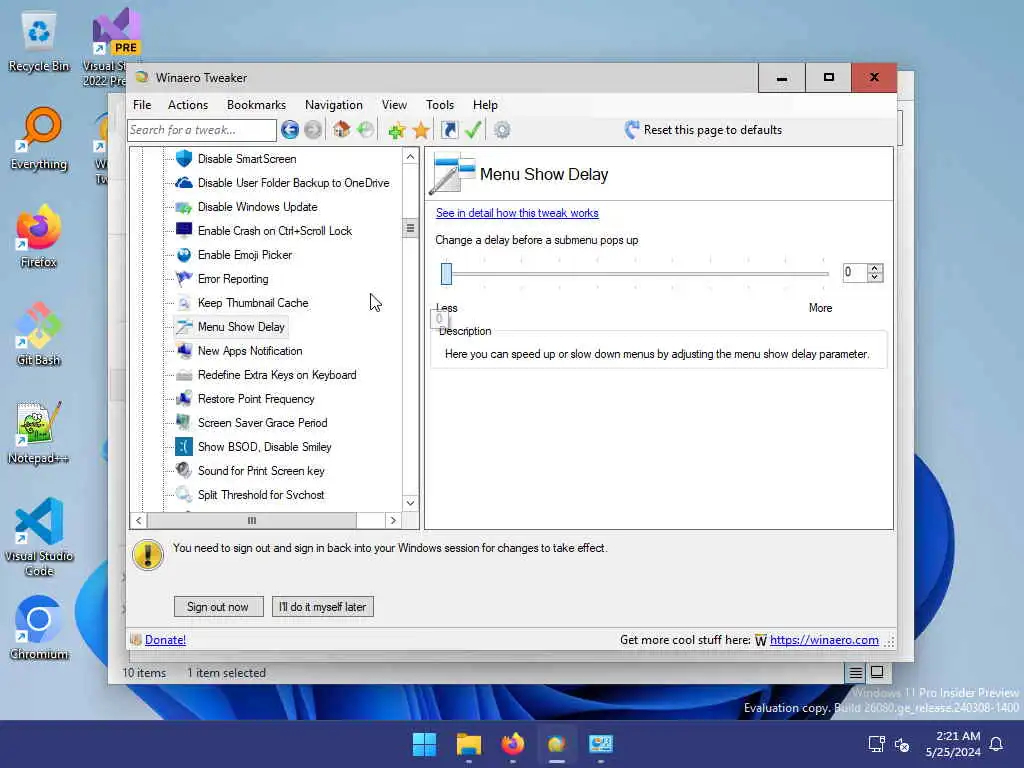Click the Disable Windows Update icon
Viewport: 1024px width, 768px height.
click(184, 207)
